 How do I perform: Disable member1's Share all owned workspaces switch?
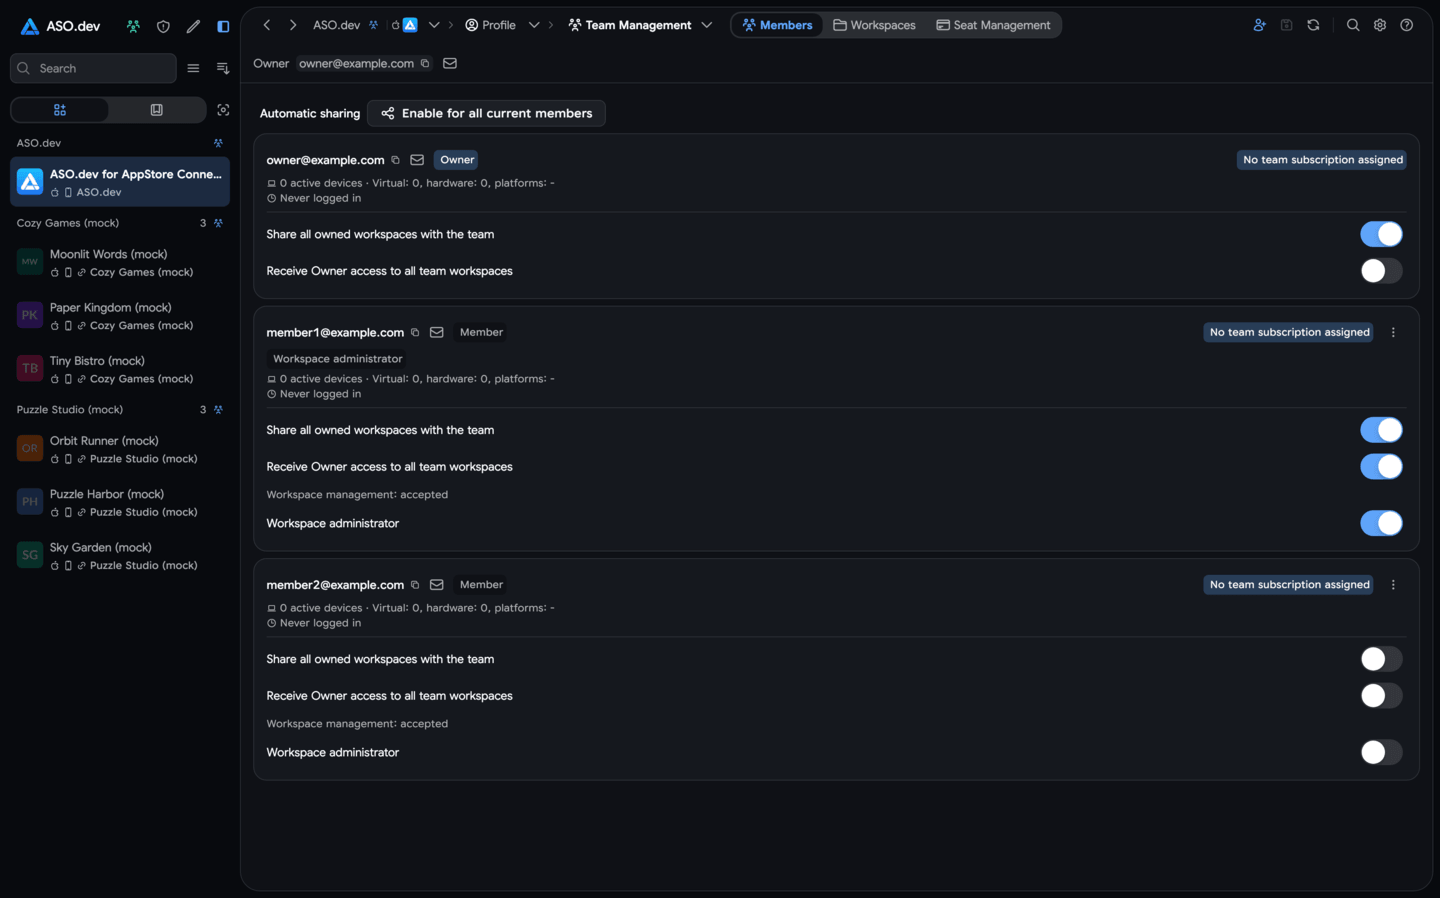[1381, 430]
